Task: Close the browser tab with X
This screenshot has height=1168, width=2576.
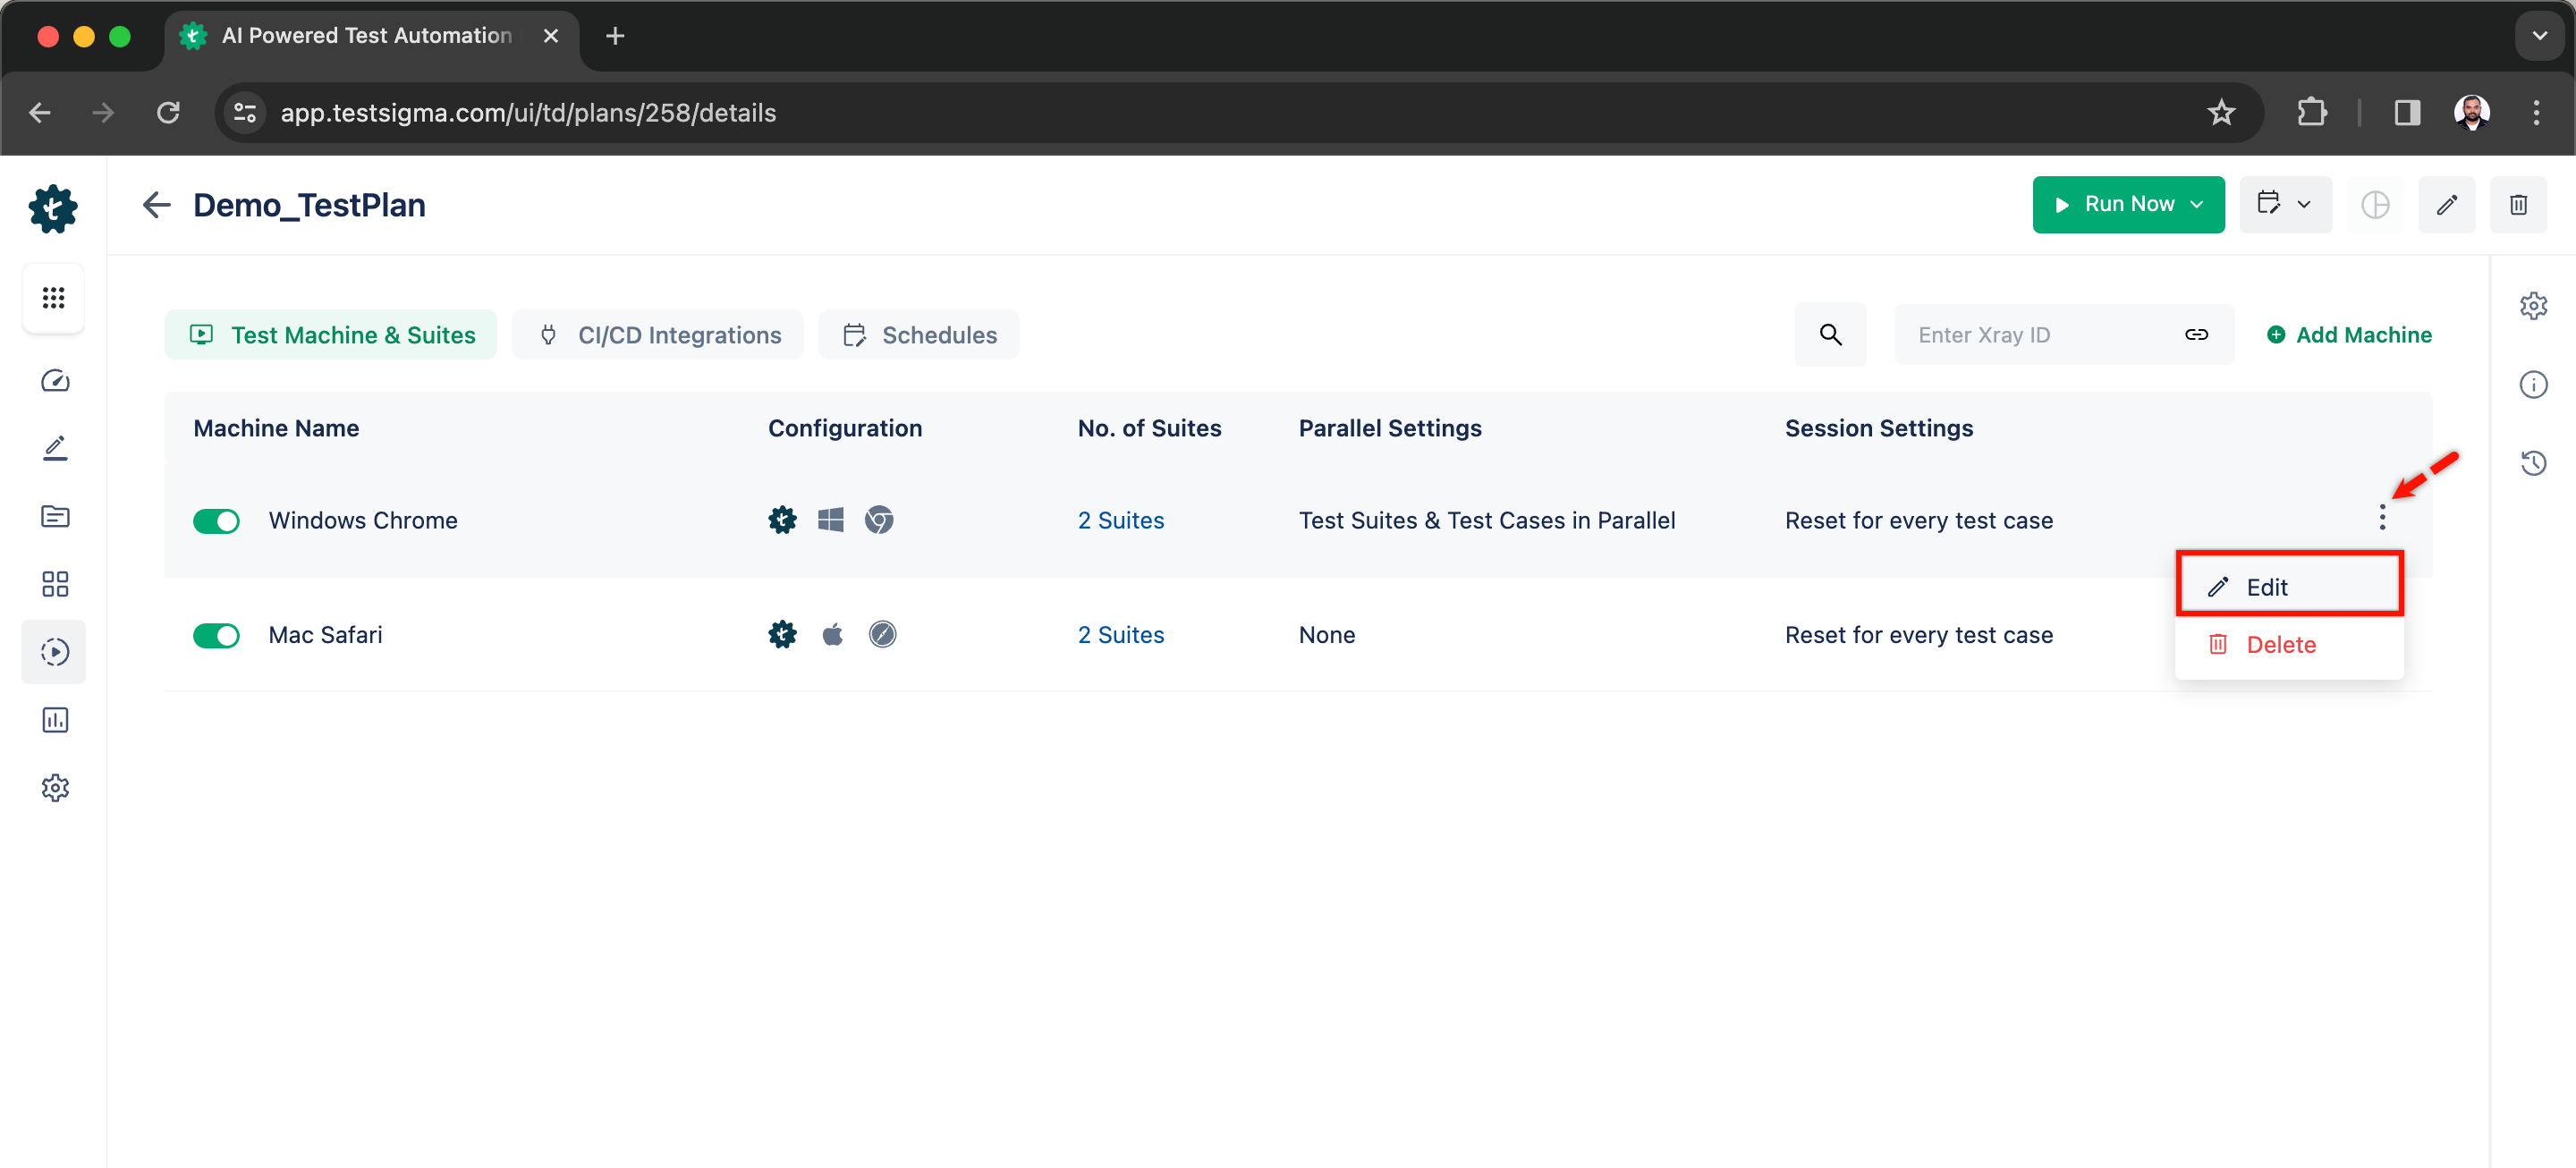Action: click(x=550, y=36)
